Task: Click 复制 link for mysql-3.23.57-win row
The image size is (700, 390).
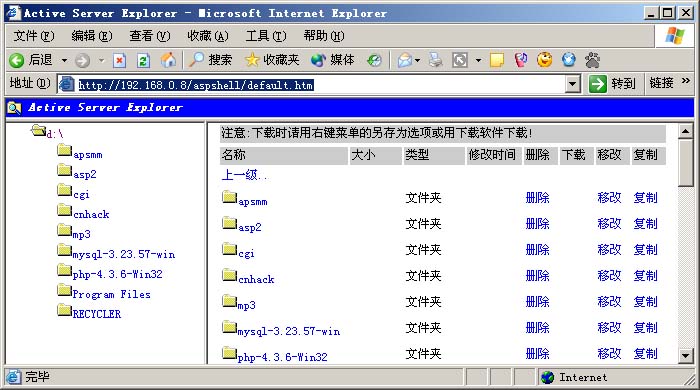Action: click(646, 328)
